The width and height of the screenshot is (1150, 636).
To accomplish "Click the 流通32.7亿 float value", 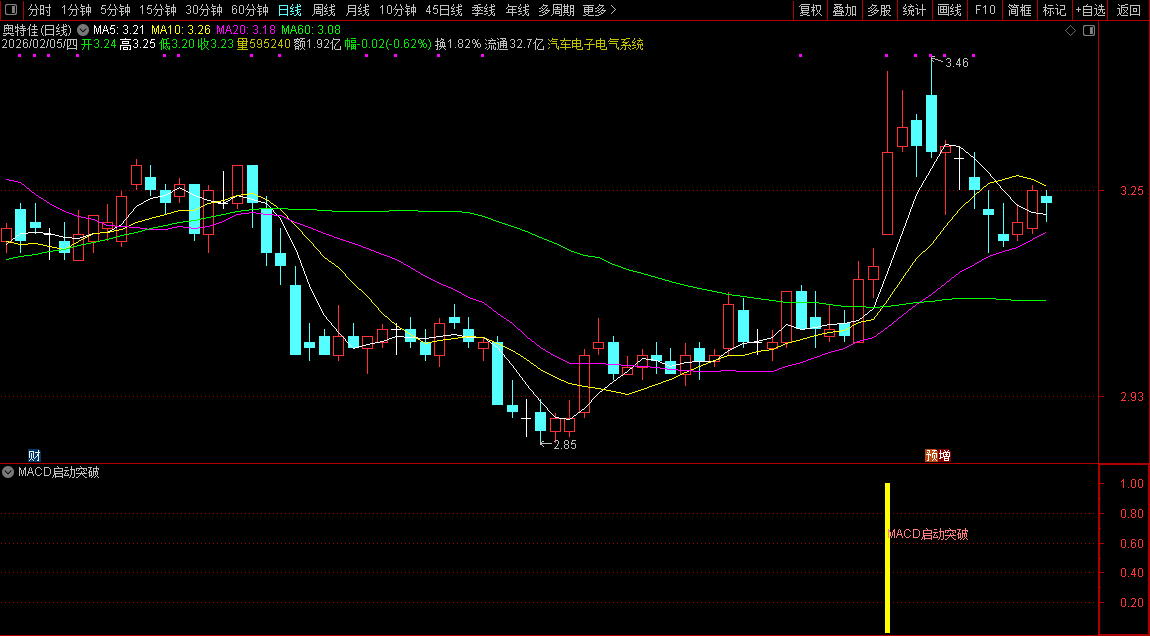I will coord(514,44).
